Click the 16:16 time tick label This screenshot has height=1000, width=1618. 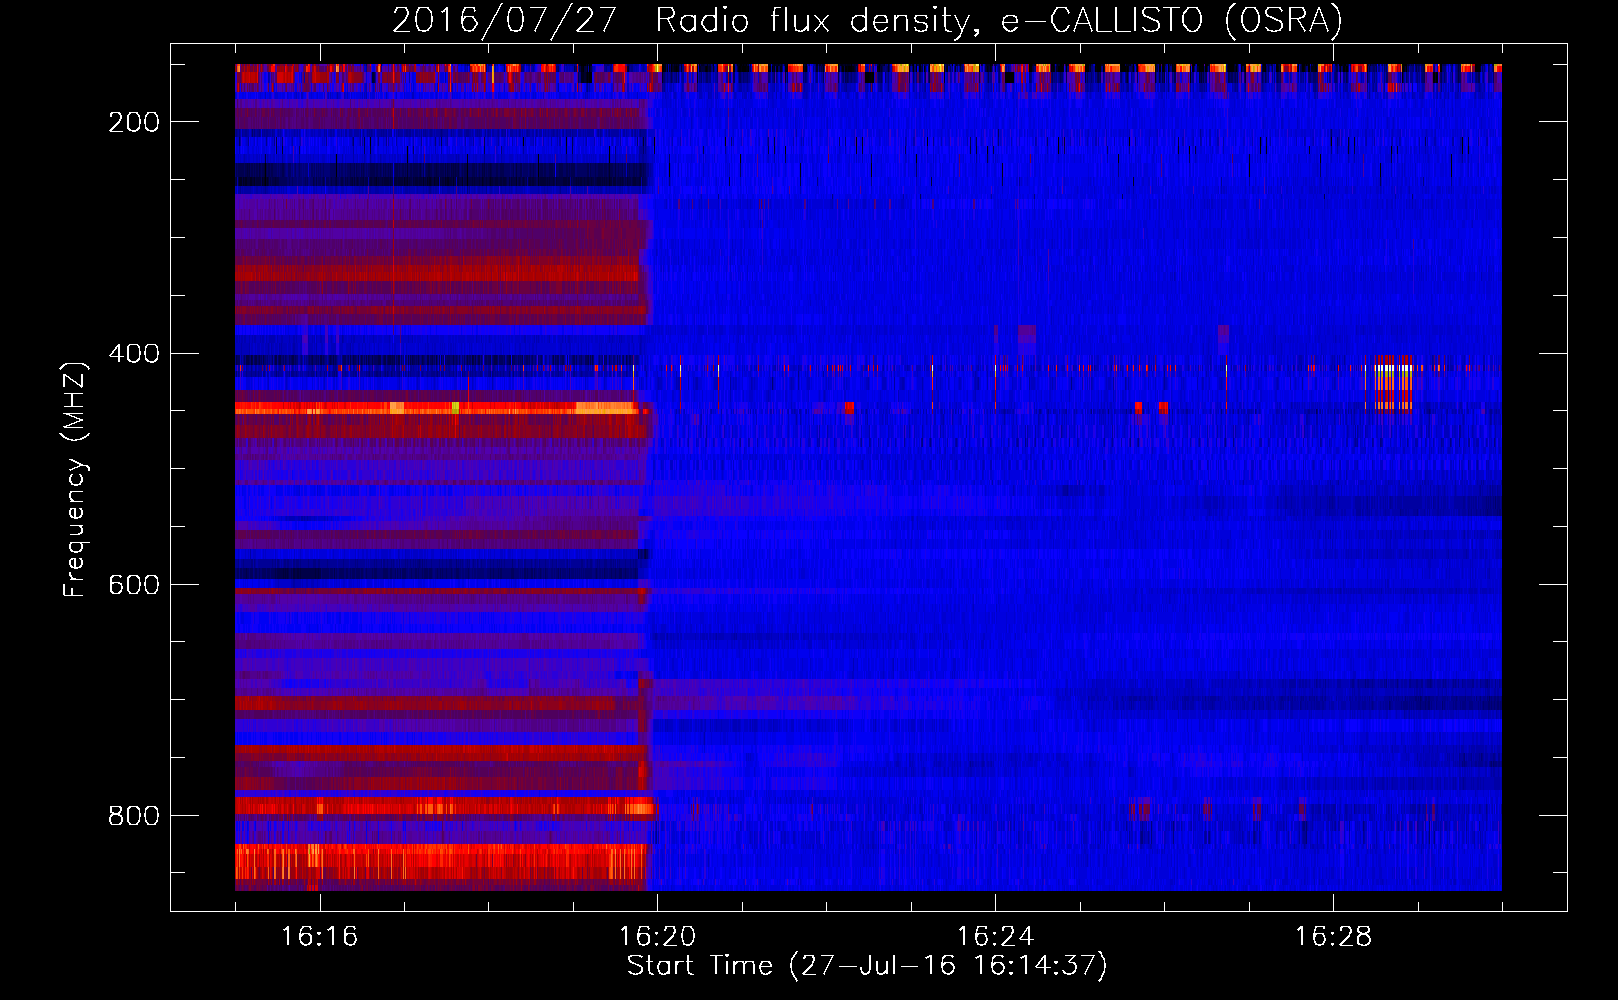click(x=319, y=936)
